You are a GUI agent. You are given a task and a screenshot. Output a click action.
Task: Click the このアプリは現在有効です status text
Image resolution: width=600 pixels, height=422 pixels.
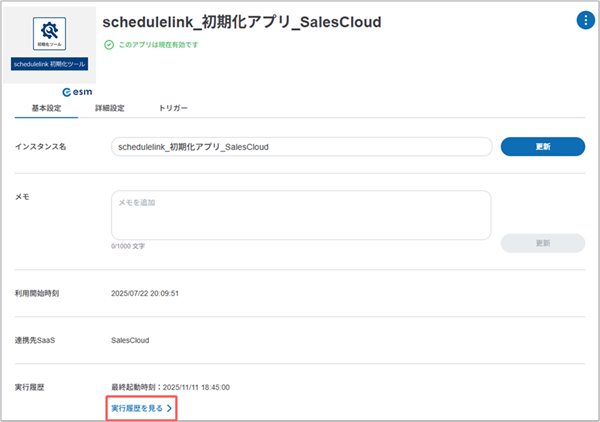158,45
